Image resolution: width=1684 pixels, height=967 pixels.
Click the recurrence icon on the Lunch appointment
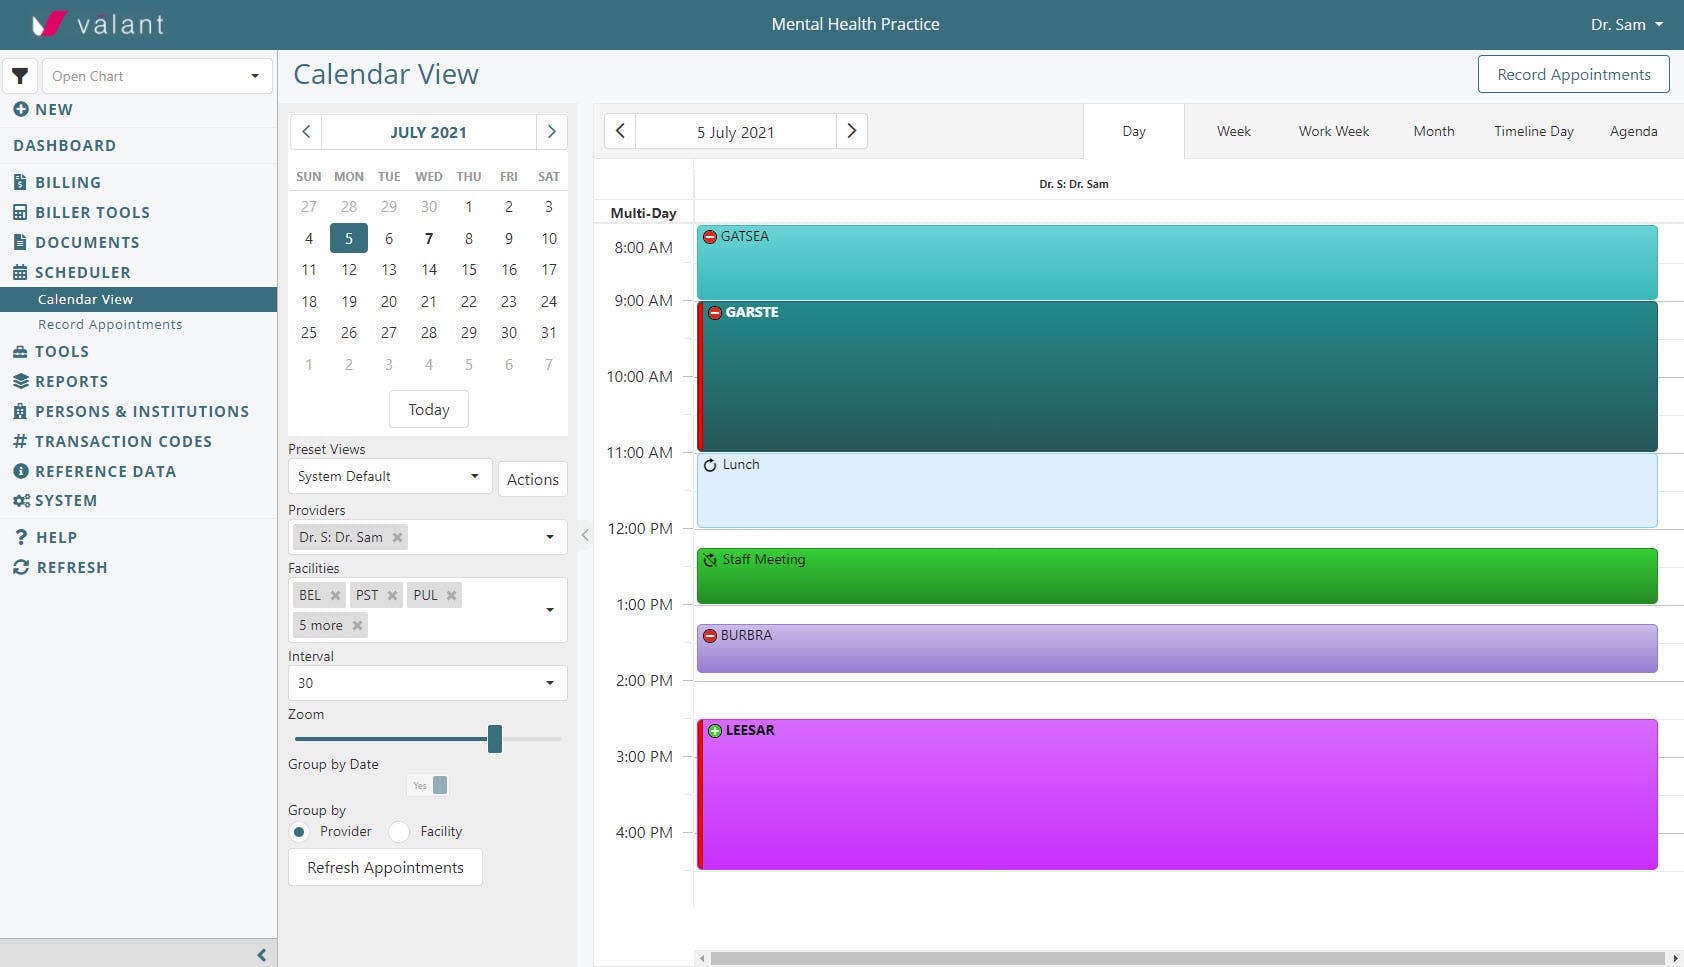tap(710, 464)
